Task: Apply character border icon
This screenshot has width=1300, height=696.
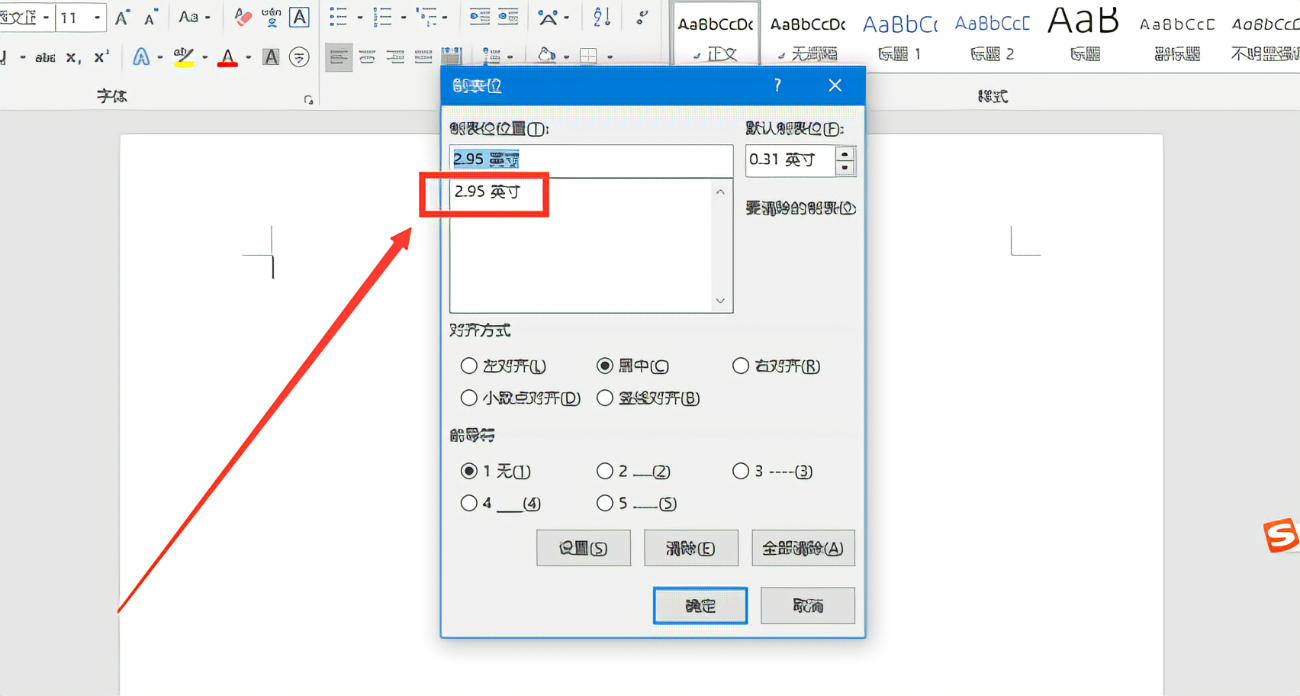Action: click(x=298, y=18)
